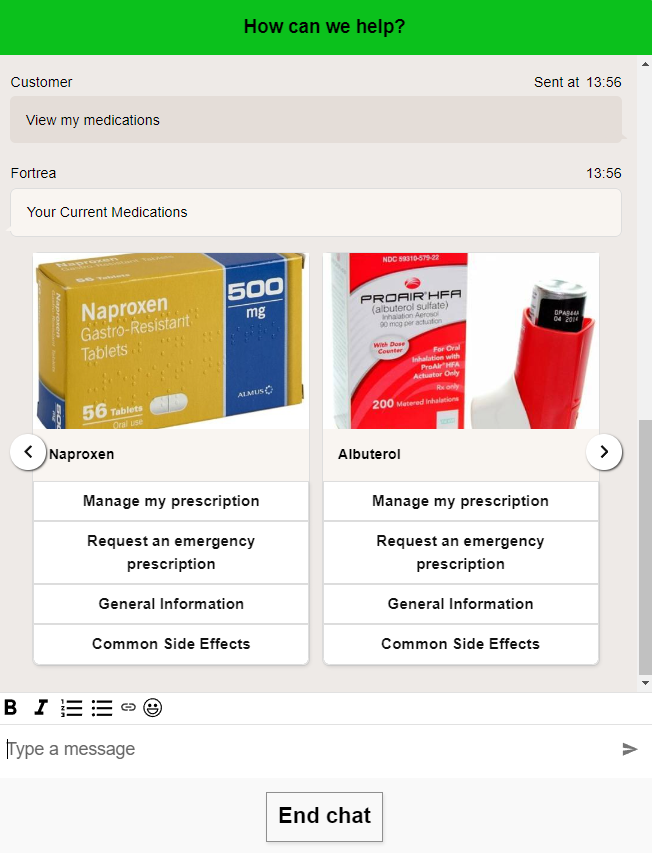Click the 'Sent at 13:56' timestamp
Screen dimensions: 652x853
coord(578,82)
